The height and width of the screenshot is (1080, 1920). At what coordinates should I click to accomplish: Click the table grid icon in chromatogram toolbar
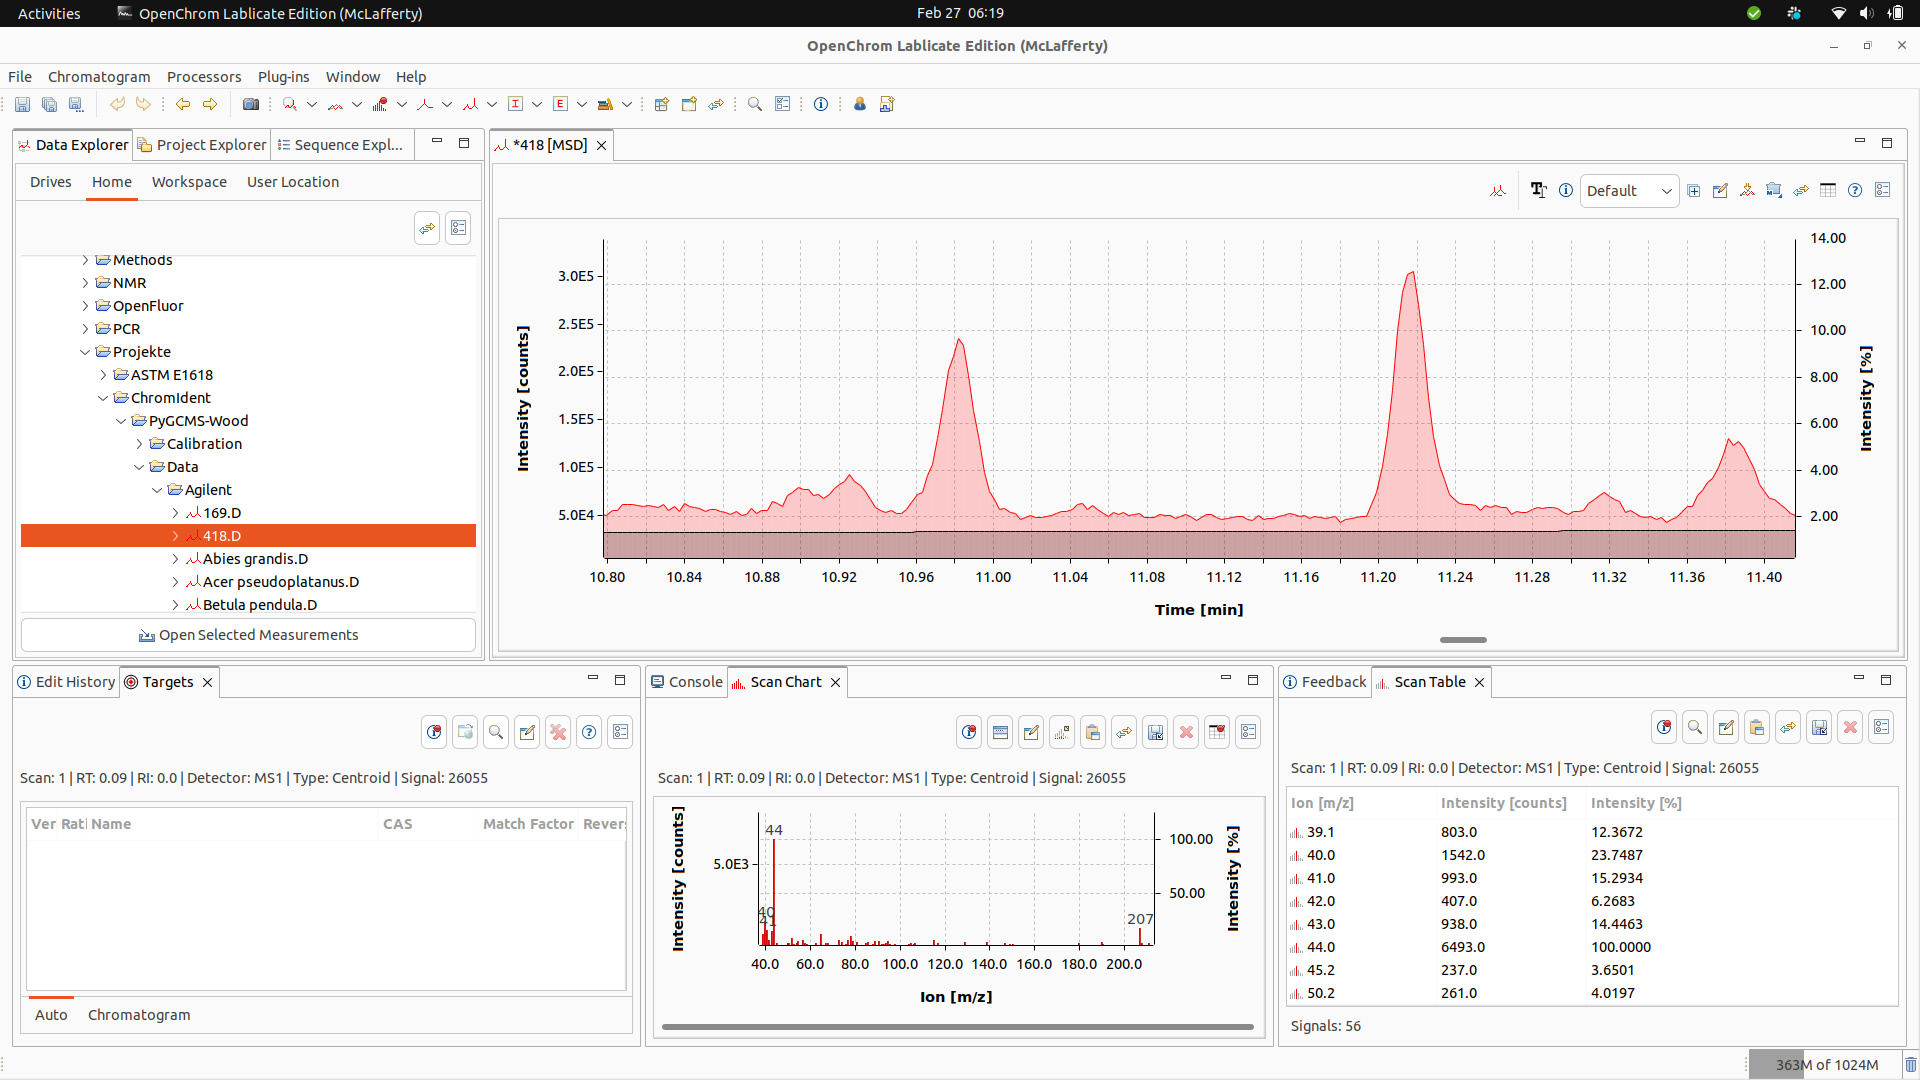(1828, 190)
